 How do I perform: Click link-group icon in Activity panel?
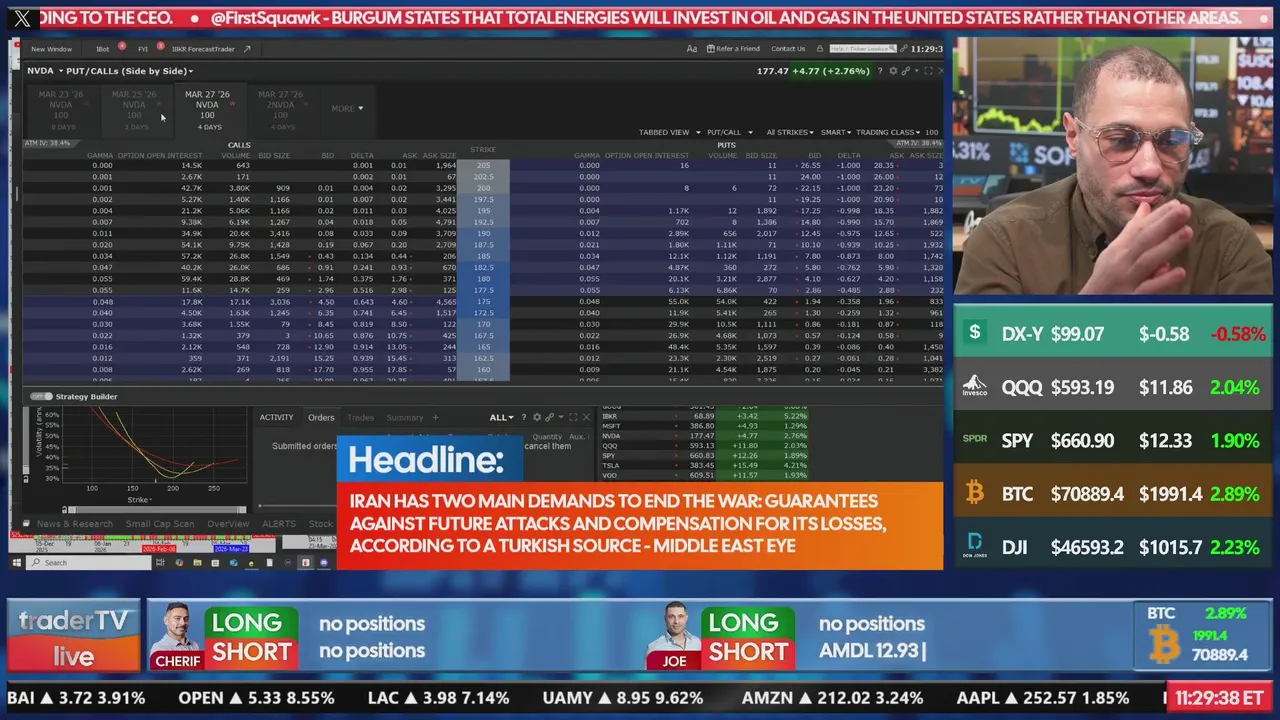point(549,417)
